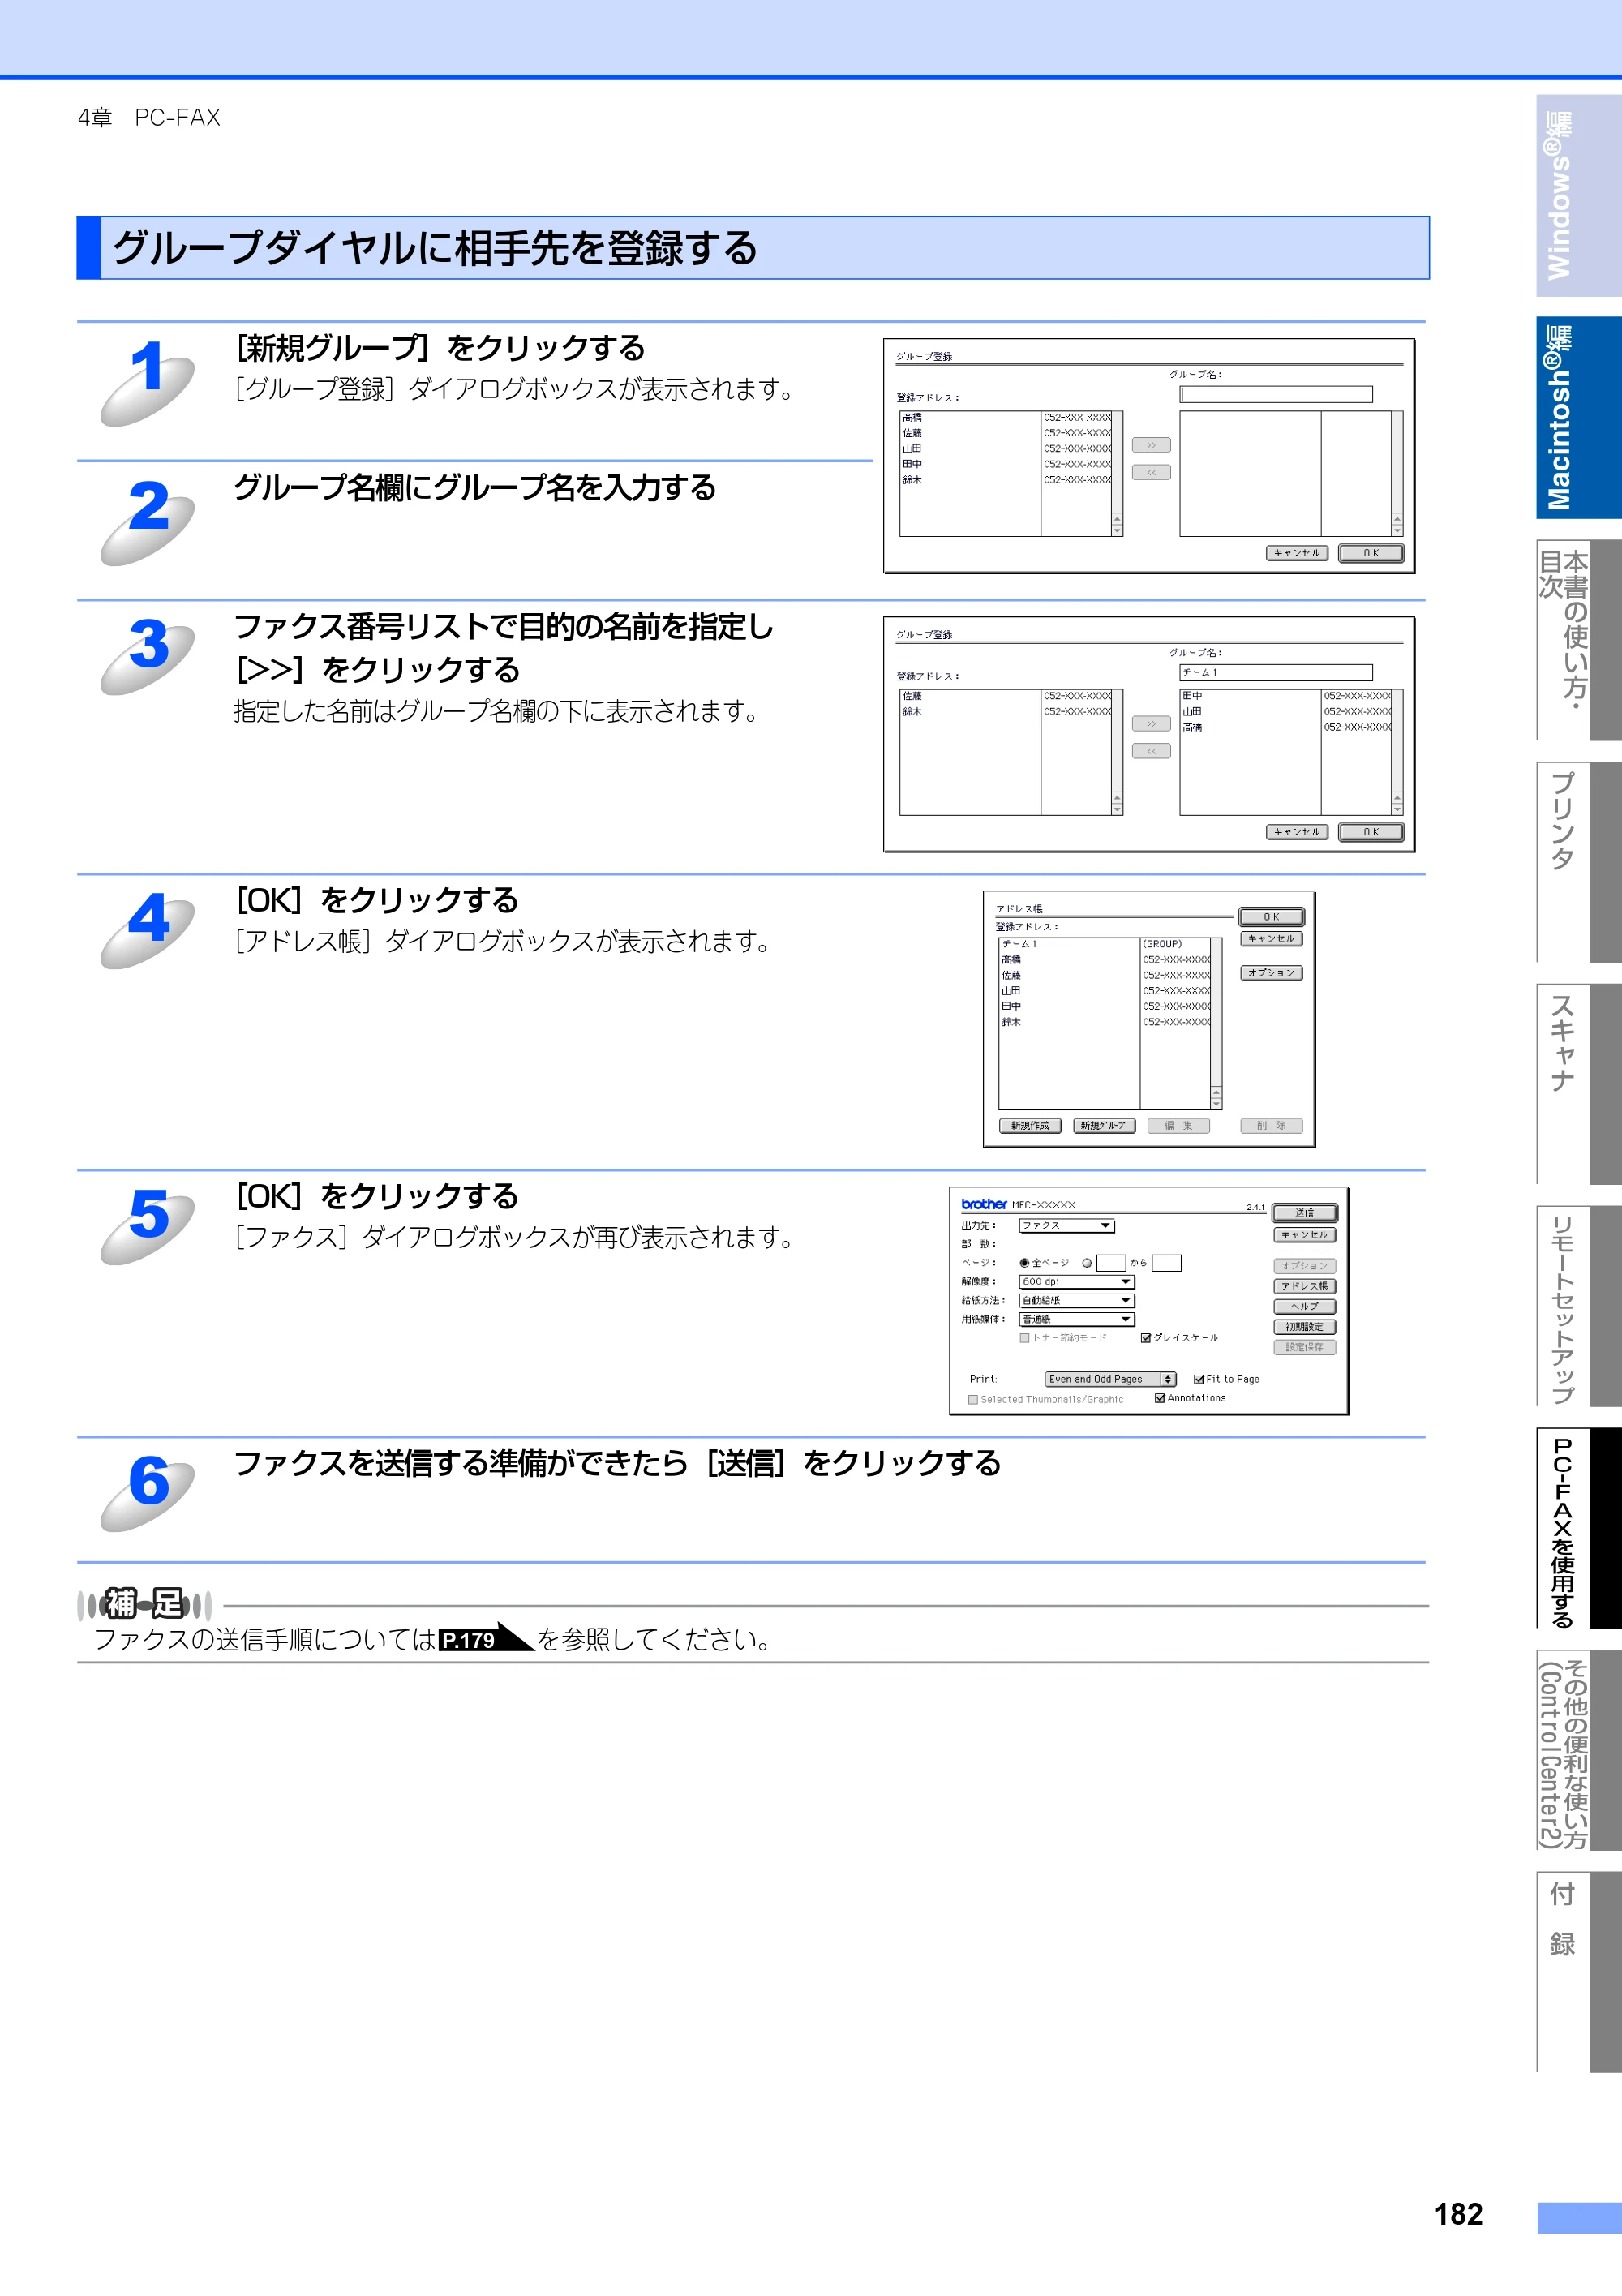Click the empty グループ名 input field
This screenshot has height=2296, width=1622.
tap(1276, 395)
